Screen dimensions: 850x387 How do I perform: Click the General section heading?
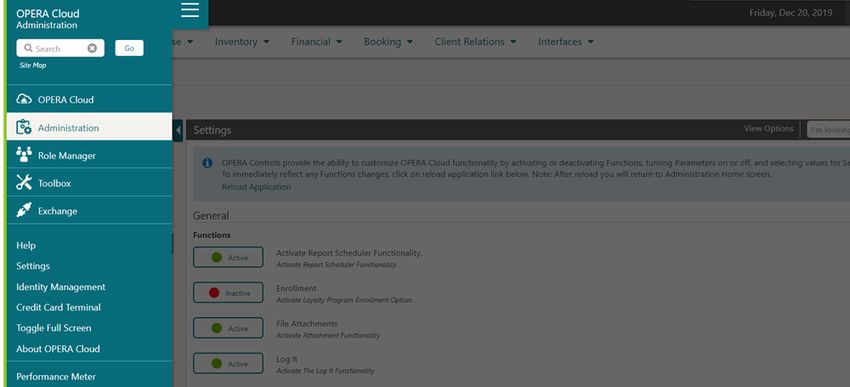(x=211, y=215)
